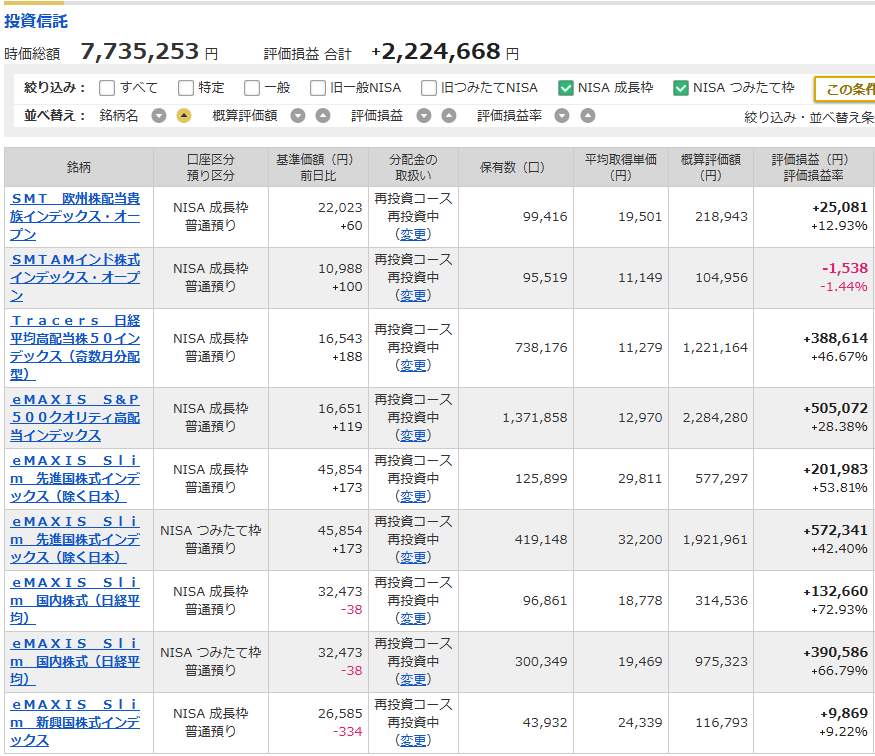The width and height of the screenshot is (875, 756).
Task: Check the 旧つみたてNISA filter checkbox
Action: tap(429, 88)
